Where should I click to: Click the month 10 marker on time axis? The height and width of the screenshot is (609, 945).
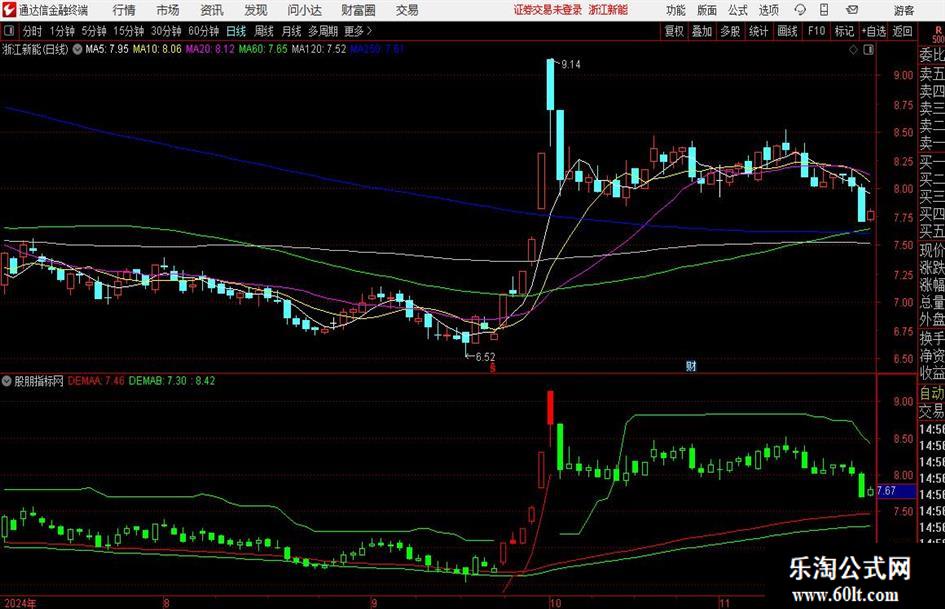point(554,603)
